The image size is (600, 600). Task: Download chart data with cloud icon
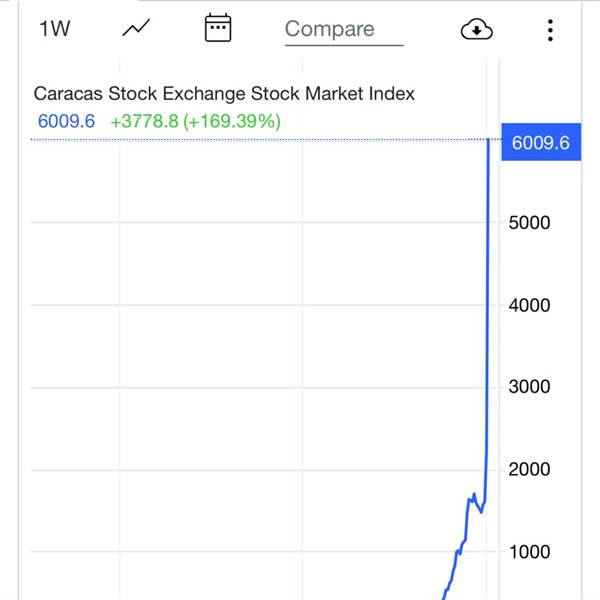pyautogui.click(x=476, y=29)
